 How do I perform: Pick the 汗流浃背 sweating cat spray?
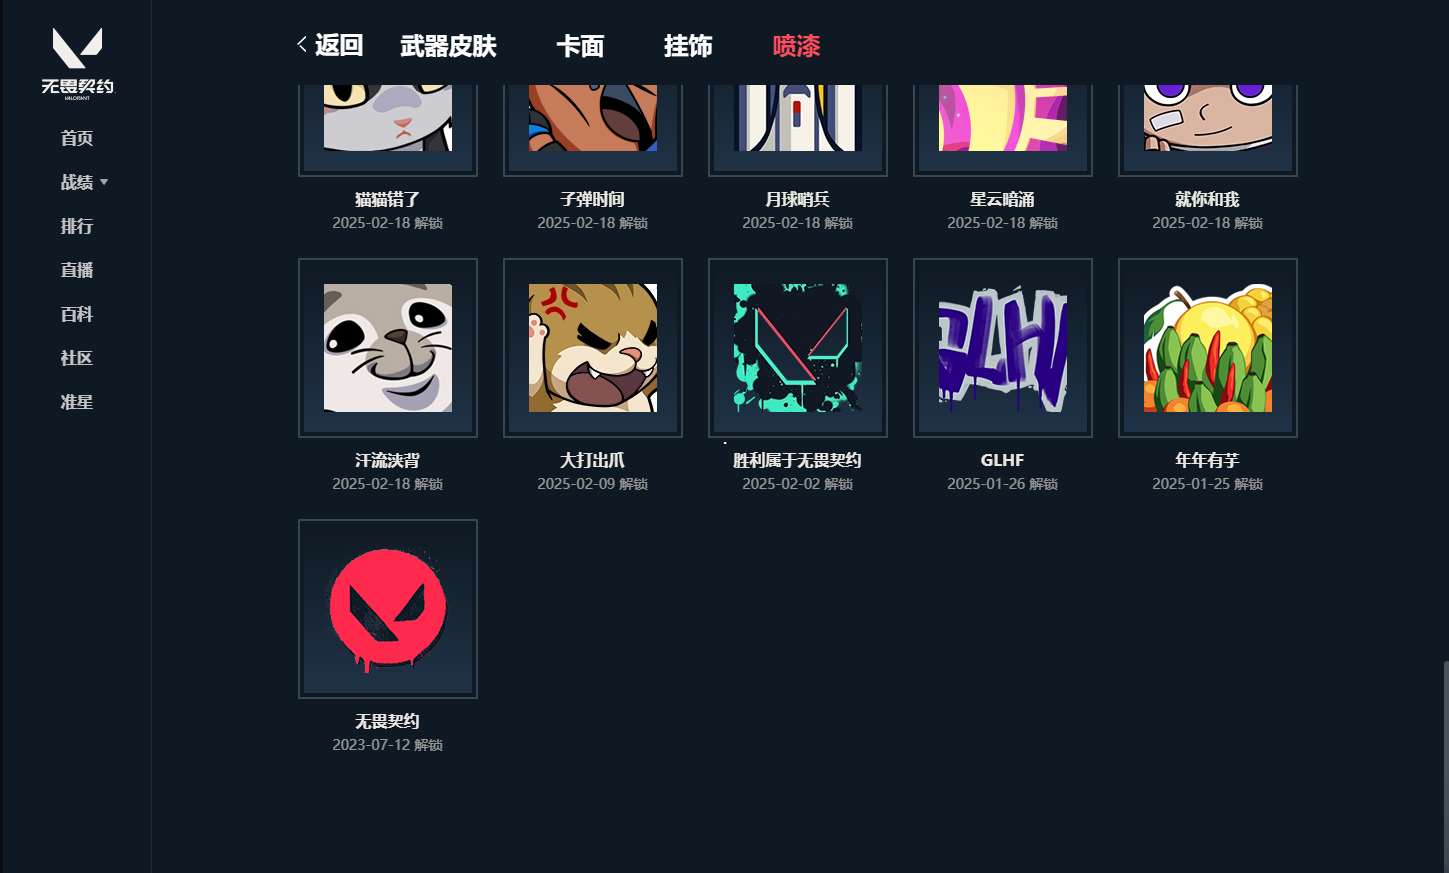[388, 348]
